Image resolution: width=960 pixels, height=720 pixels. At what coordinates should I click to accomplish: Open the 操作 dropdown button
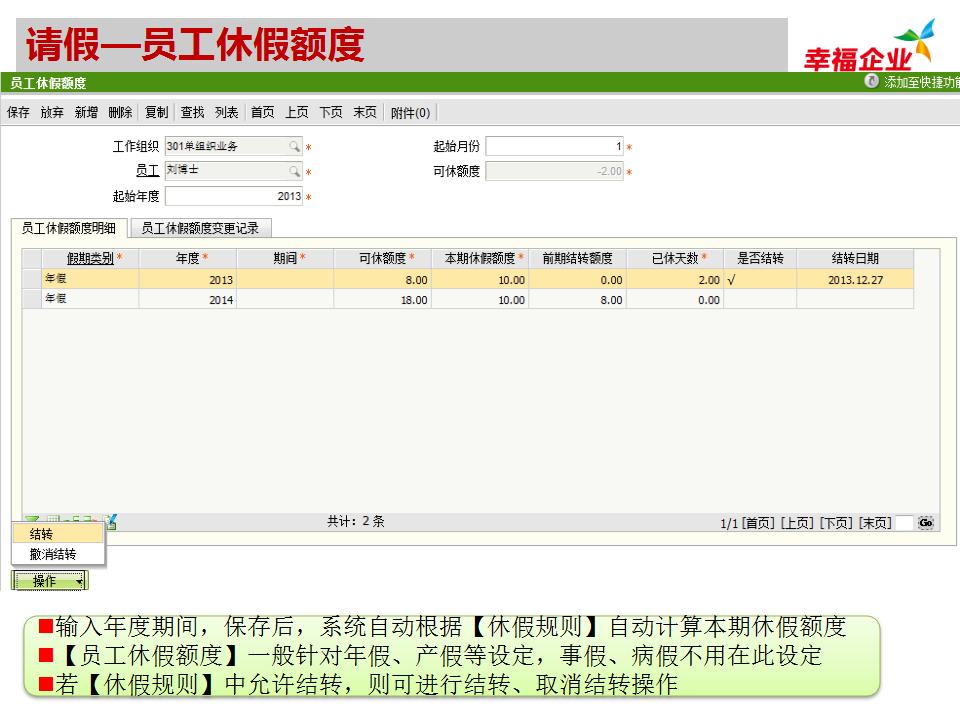50,581
